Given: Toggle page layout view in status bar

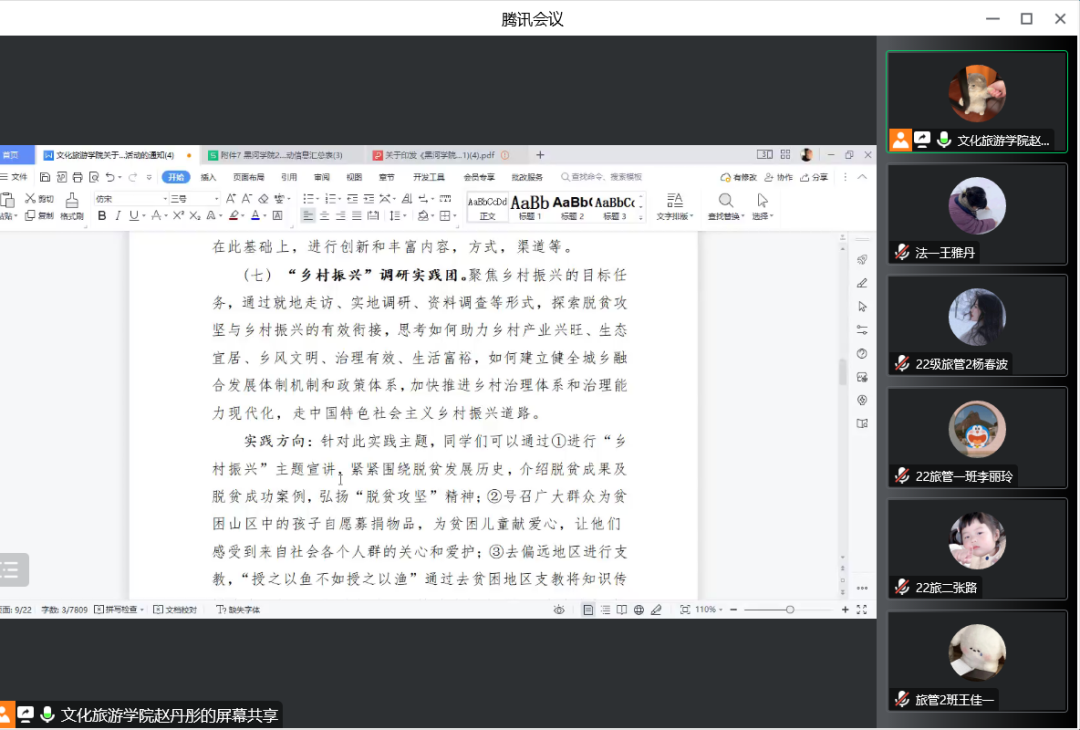Looking at the screenshot, I should [x=588, y=609].
